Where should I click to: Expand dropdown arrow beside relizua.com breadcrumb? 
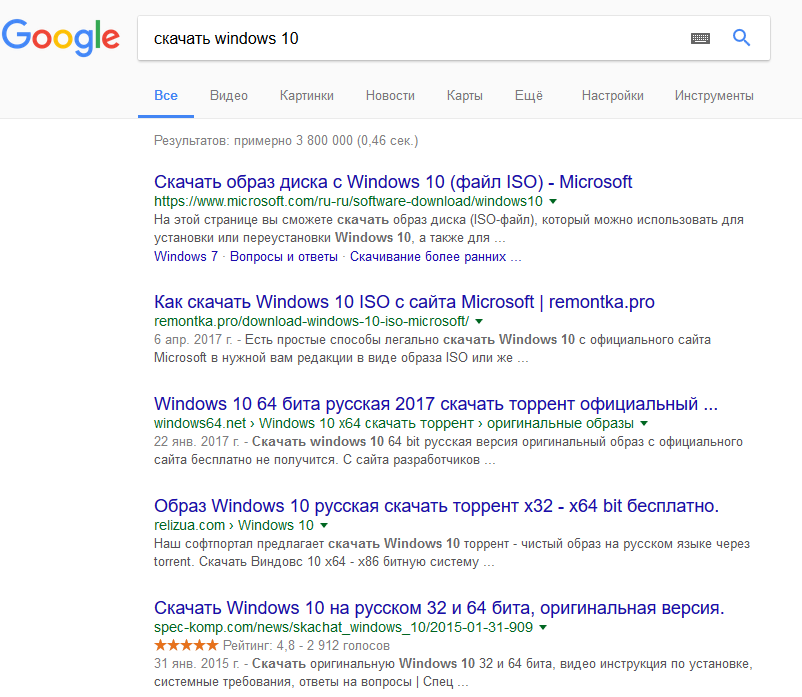324,526
